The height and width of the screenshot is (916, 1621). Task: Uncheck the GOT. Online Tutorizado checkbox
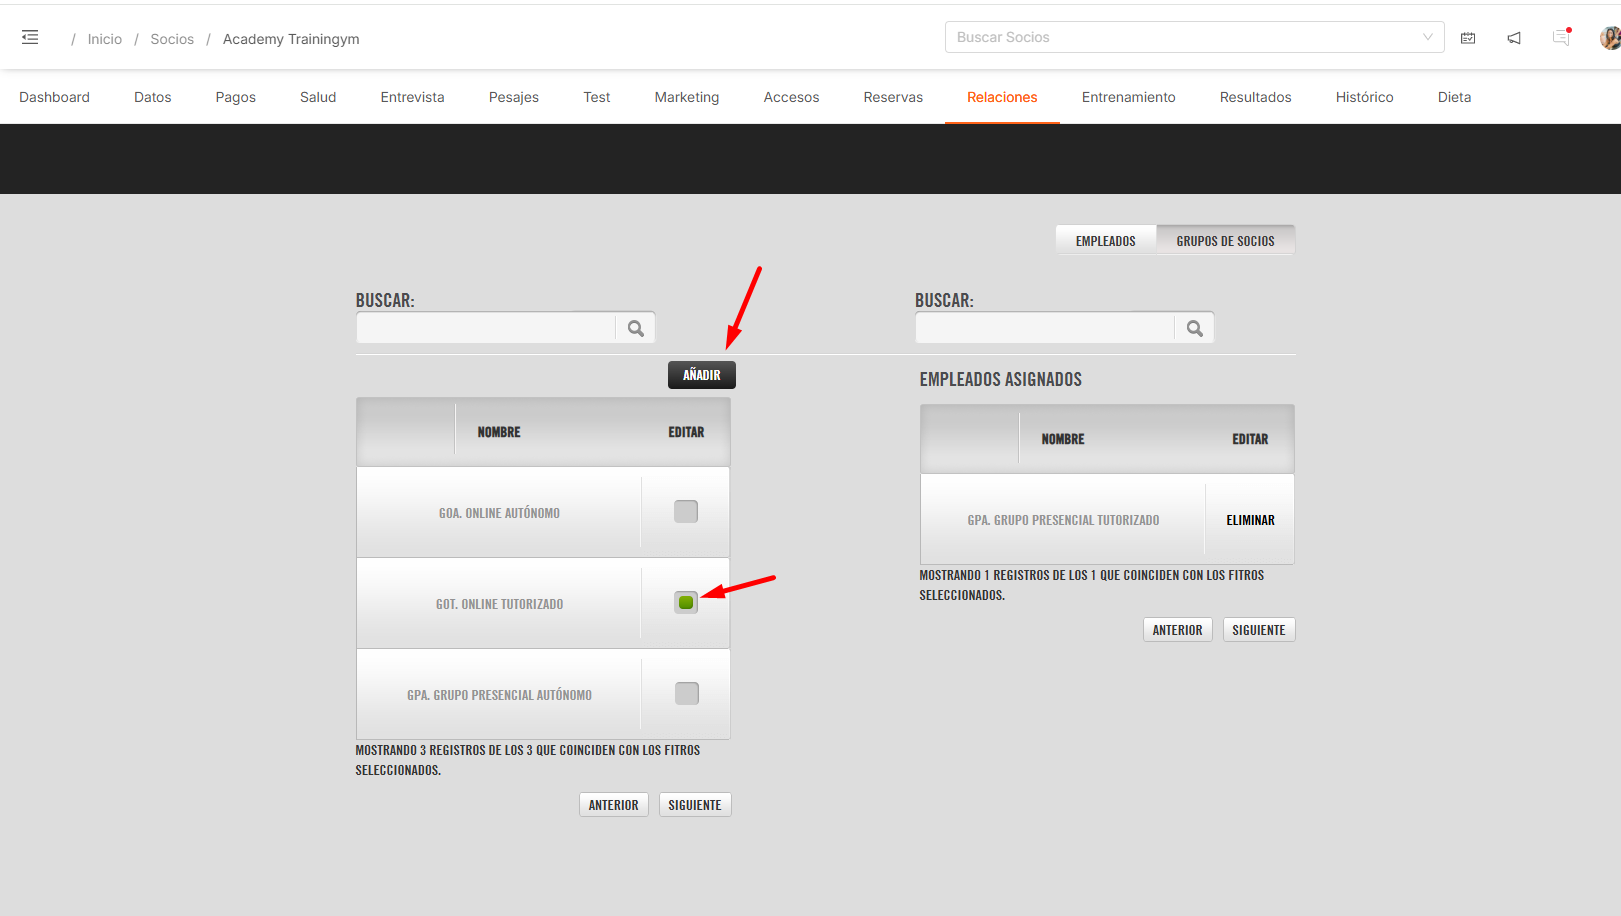pyautogui.click(x=686, y=602)
